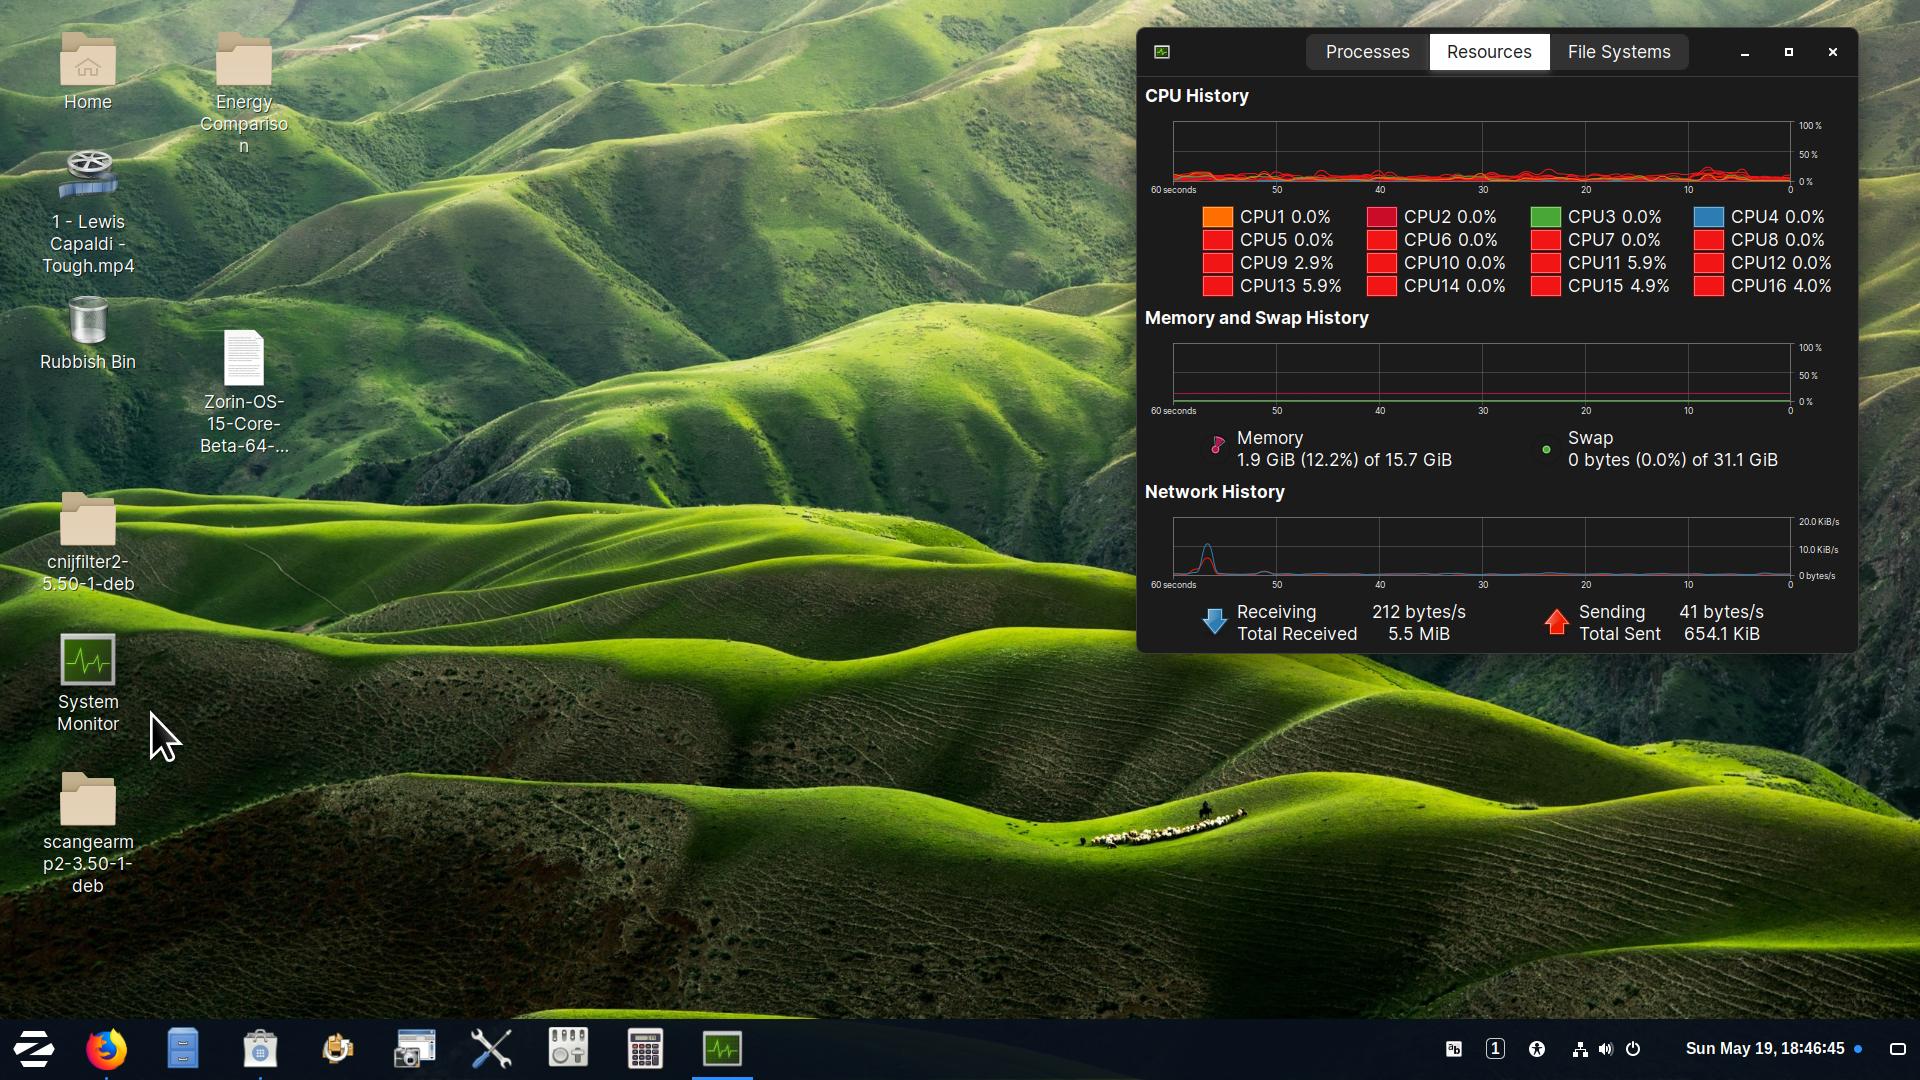Open the Zorin start menu

tap(34, 1049)
